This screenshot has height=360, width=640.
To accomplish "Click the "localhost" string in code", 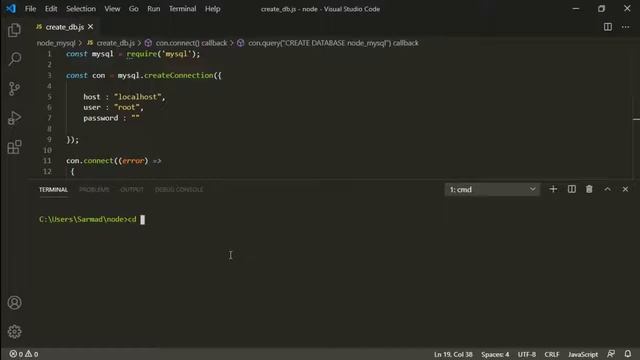I will pyautogui.click(x=138, y=97).
